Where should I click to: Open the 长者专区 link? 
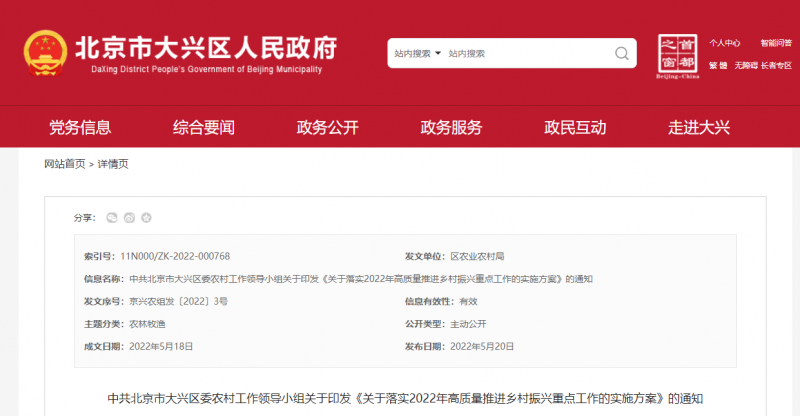click(776, 65)
